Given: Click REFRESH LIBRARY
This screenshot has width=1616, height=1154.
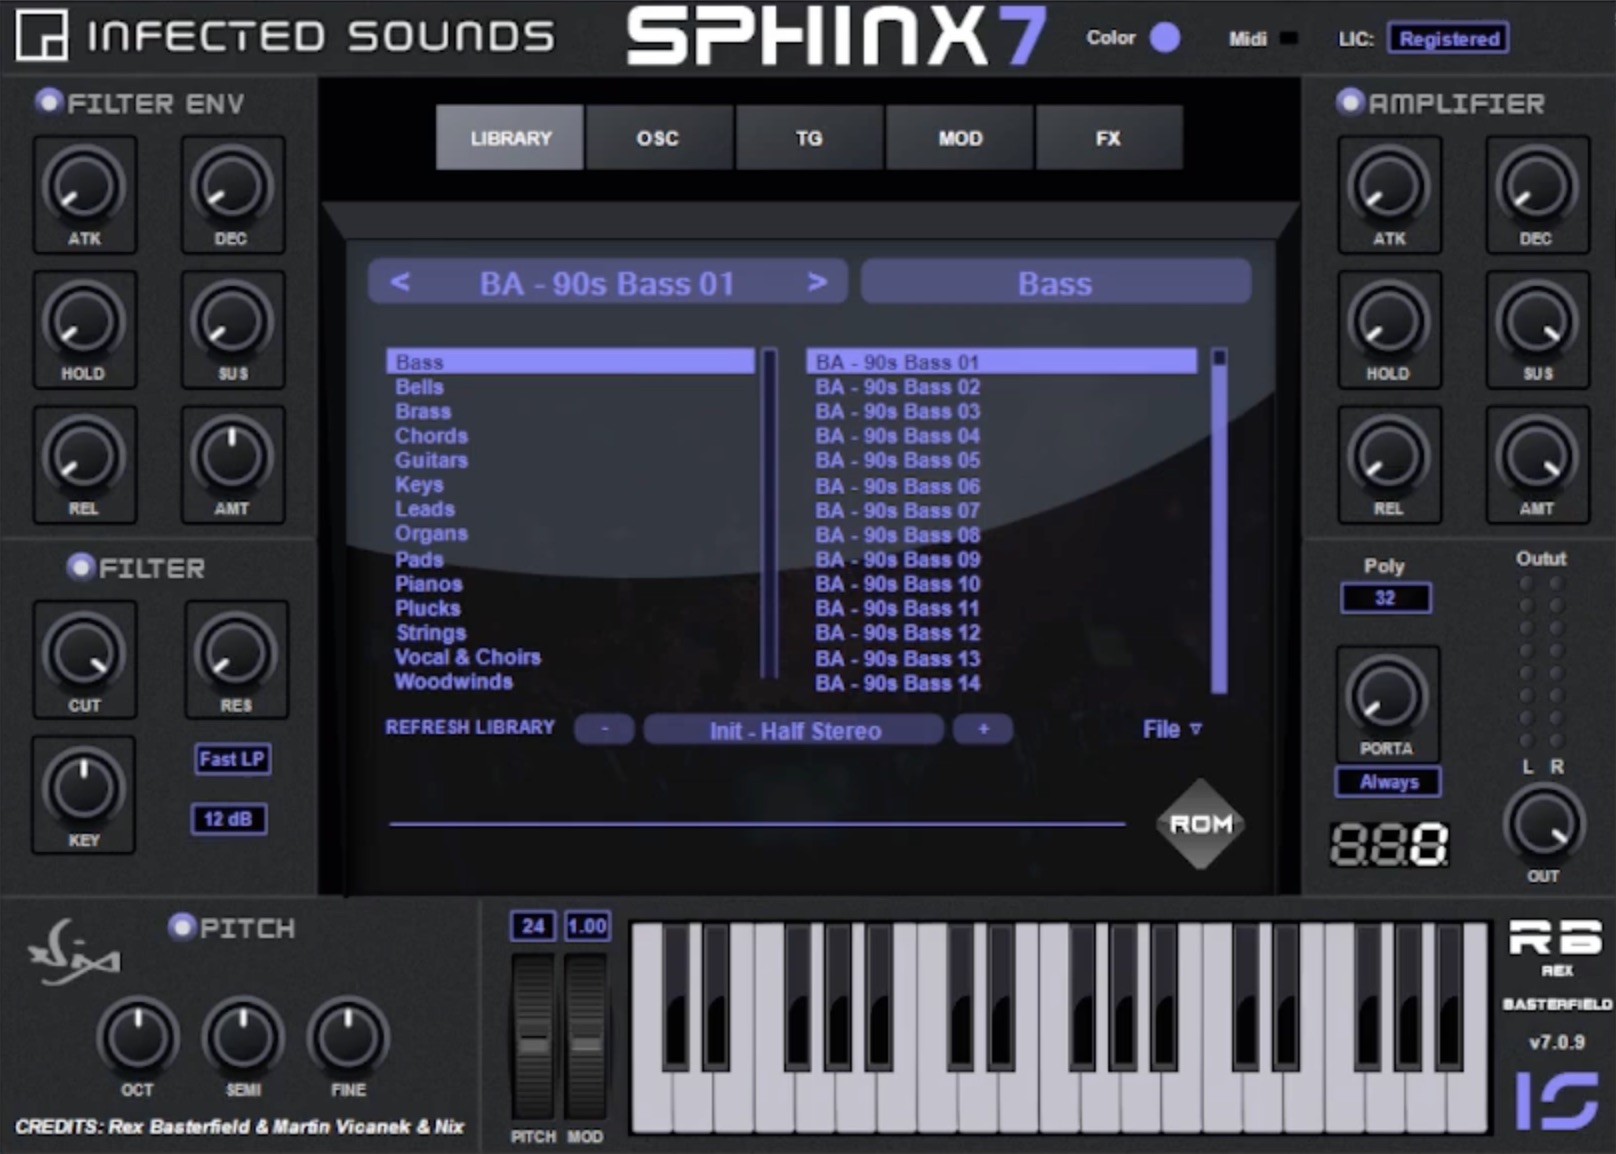Looking at the screenshot, I should coord(470,727).
